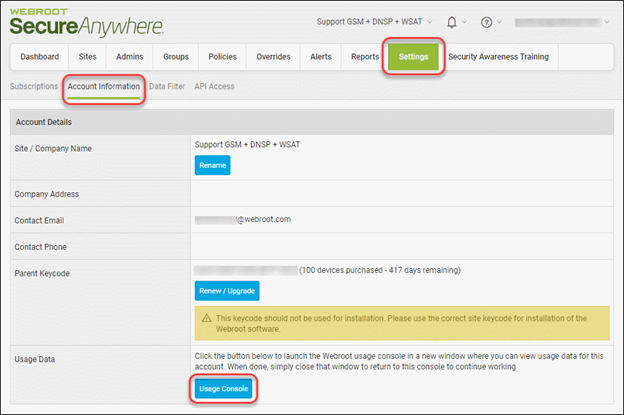Image resolution: width=624 pixels, height=415 pixels.
Task: Open the Dashboard tab
Action: coord(40,57)
